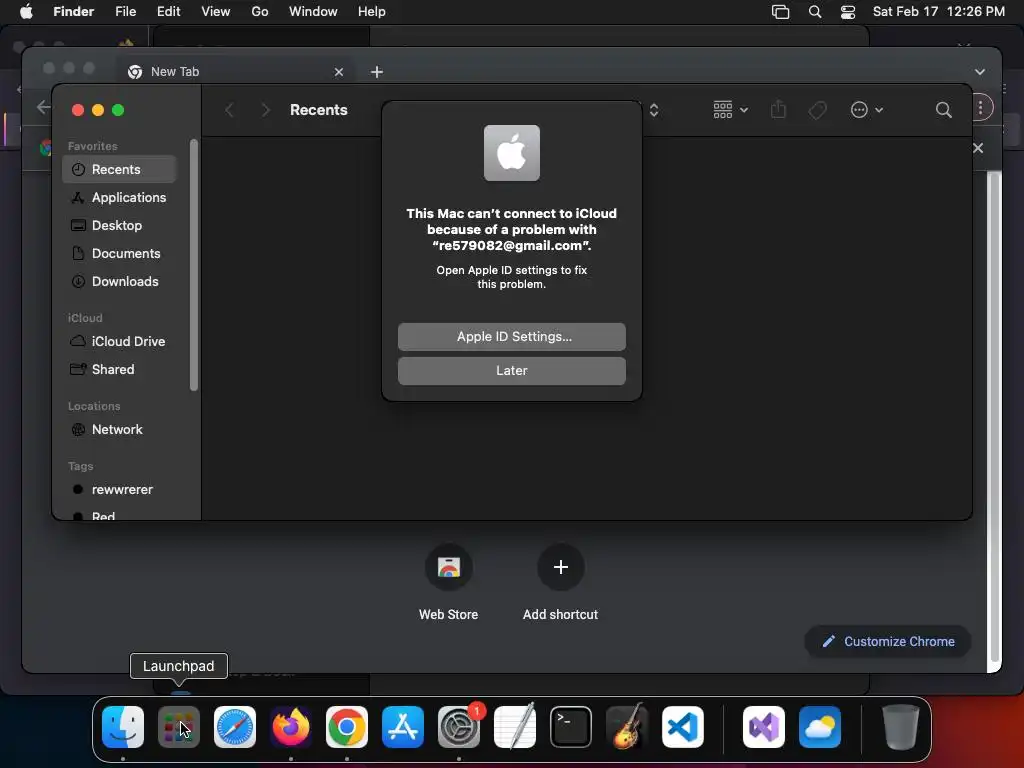Select Desktop in Finder sidebar
The width and height of the screenshot is (1024, 768).
click(120, 225)
